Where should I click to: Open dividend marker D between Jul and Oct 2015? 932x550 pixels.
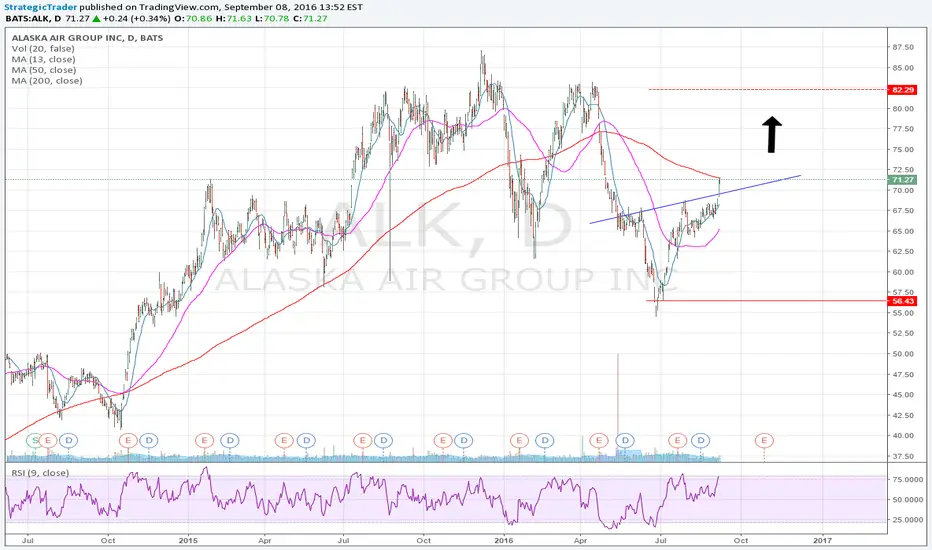[384, 441]
